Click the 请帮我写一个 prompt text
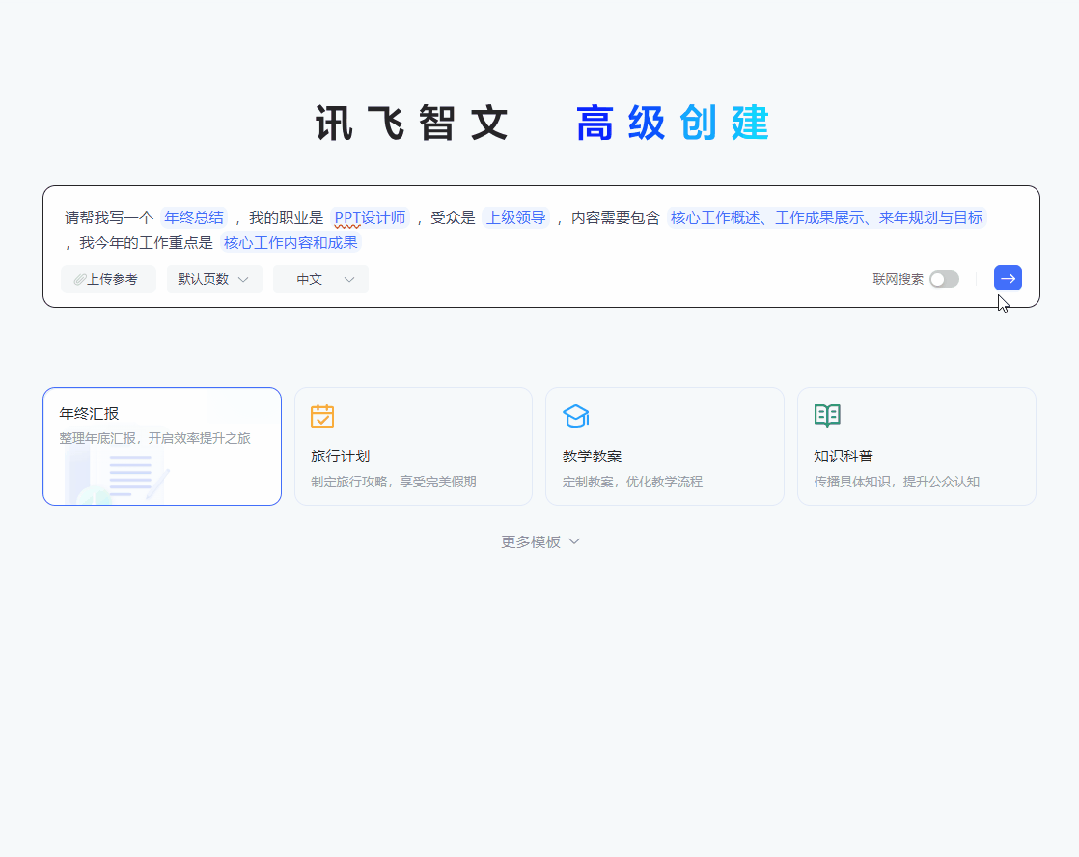This screenshot has height=857, width=1079. pyautogui.click(x=109, y=218)
